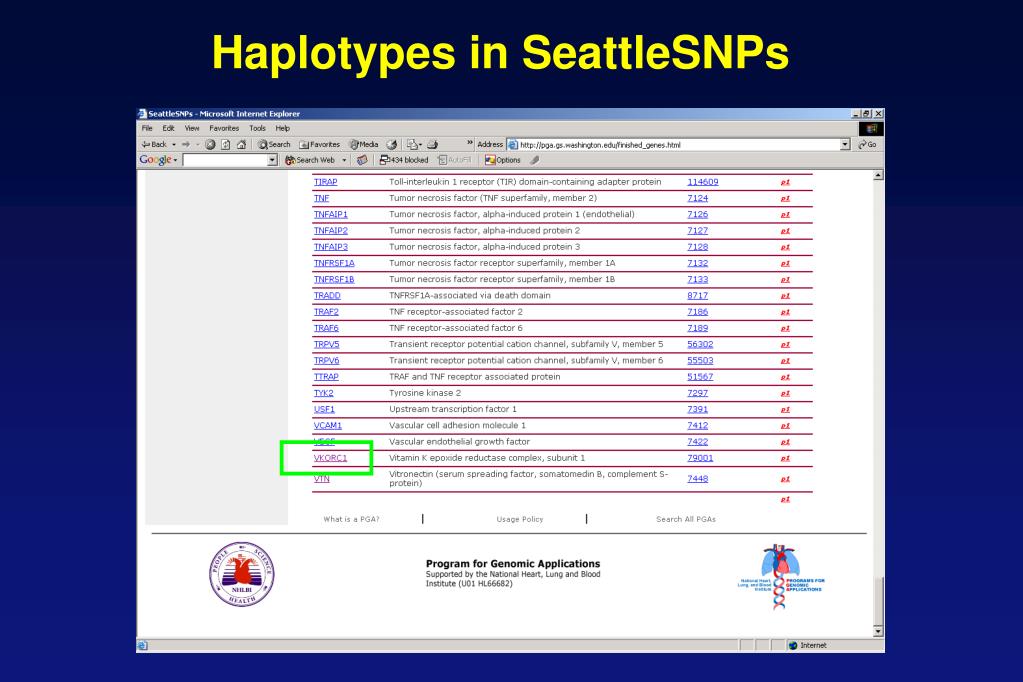Viewport: 1023px width, 682px height.
Task: Open the Mail icon dropdown arrow
Action: click(x=421, y=144)
